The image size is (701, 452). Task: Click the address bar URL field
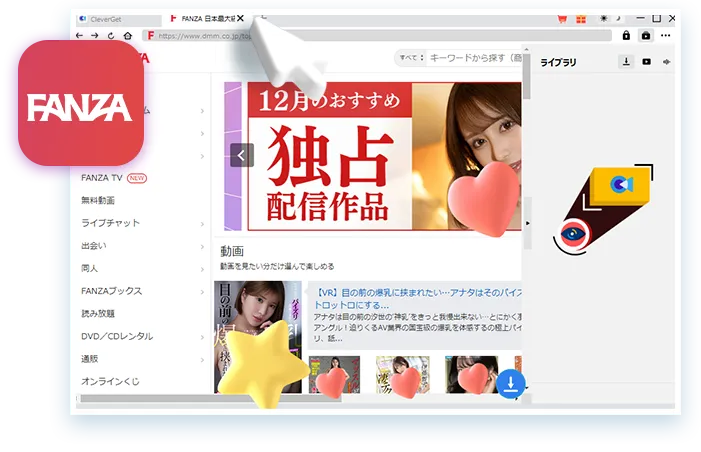377,36
